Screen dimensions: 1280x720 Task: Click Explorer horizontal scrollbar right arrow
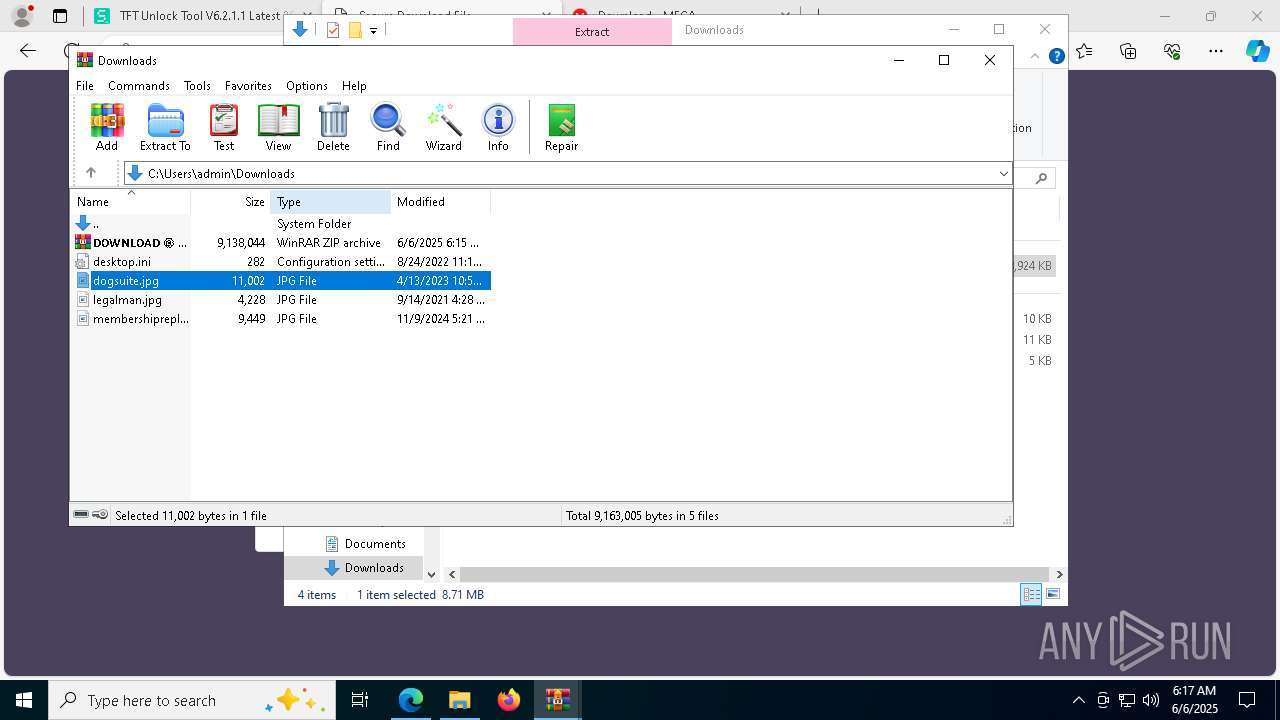[1059, 574]
